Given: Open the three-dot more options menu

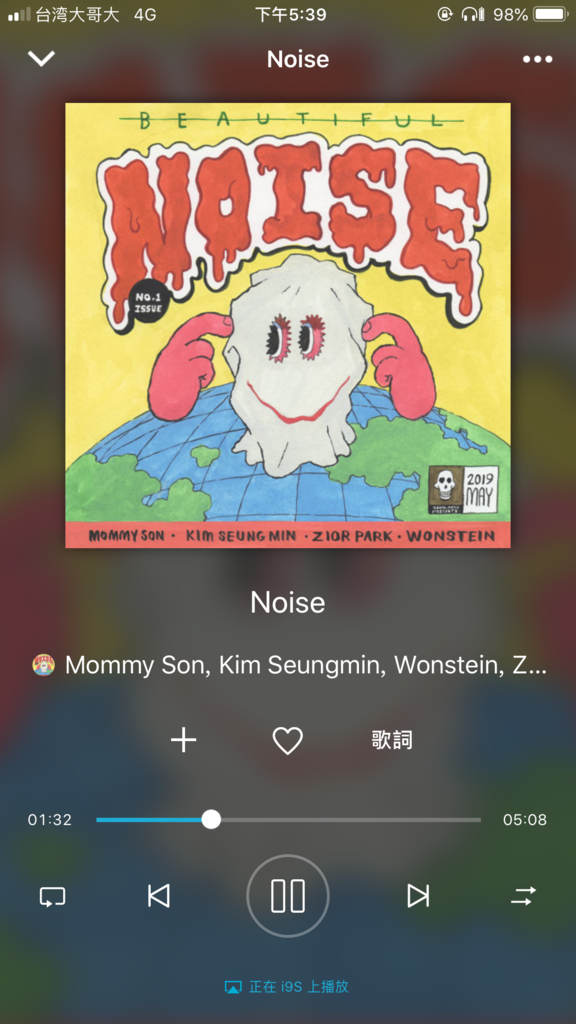Looking at the screenshot, I should click(x=537, y=59).
